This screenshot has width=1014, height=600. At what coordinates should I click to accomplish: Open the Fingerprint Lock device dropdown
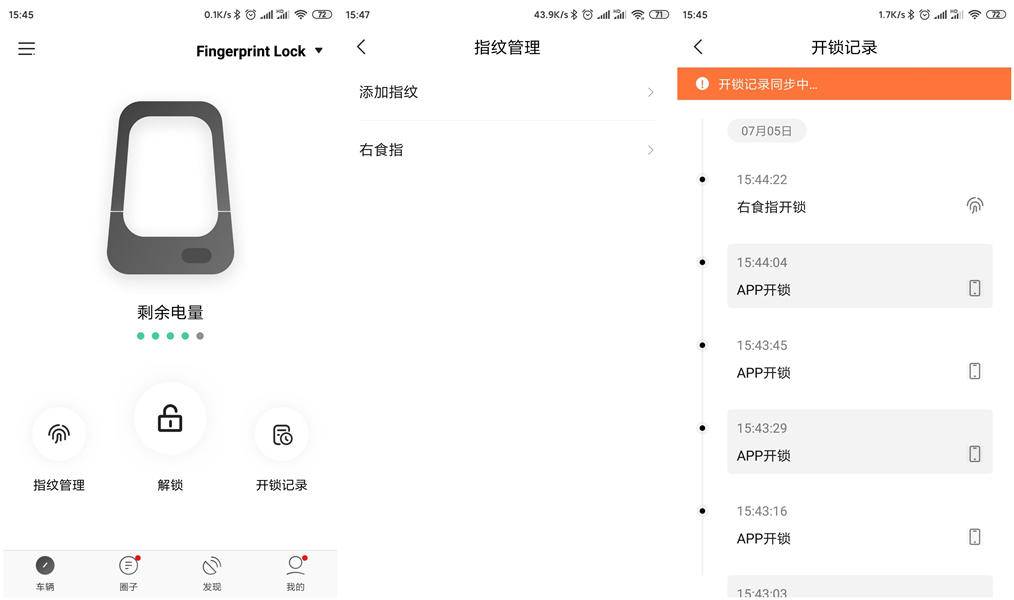click(318, 50)
